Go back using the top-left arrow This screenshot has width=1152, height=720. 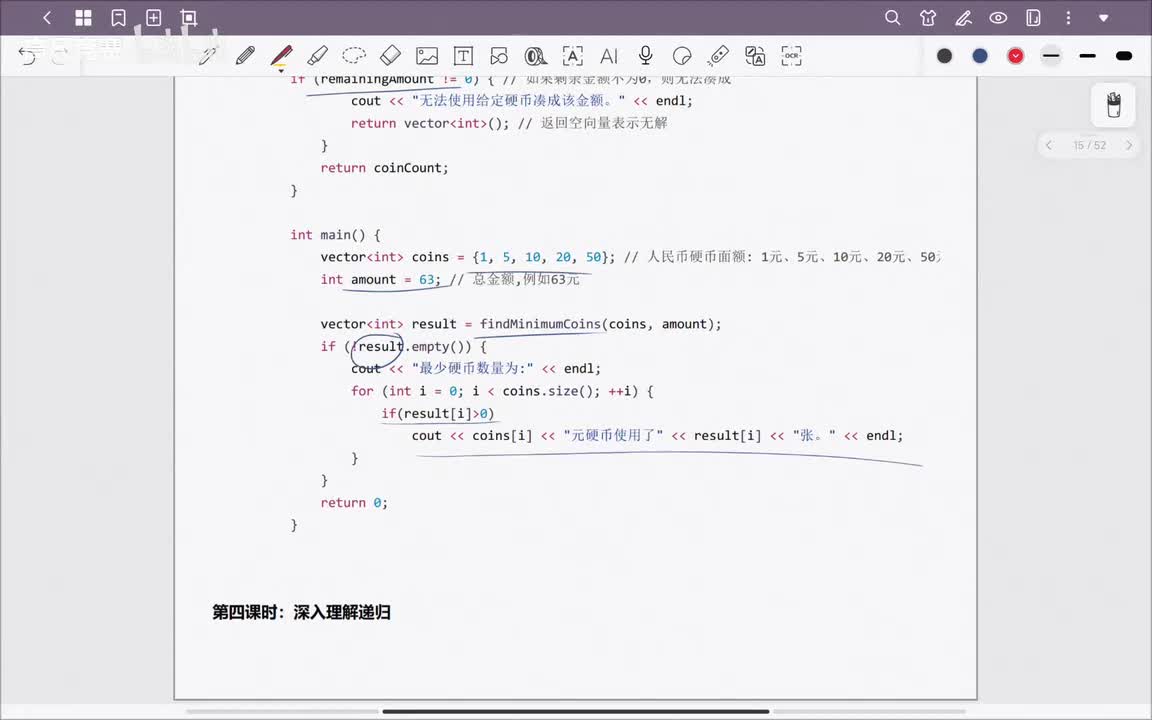pyautogui.click(x=47, y=18)
